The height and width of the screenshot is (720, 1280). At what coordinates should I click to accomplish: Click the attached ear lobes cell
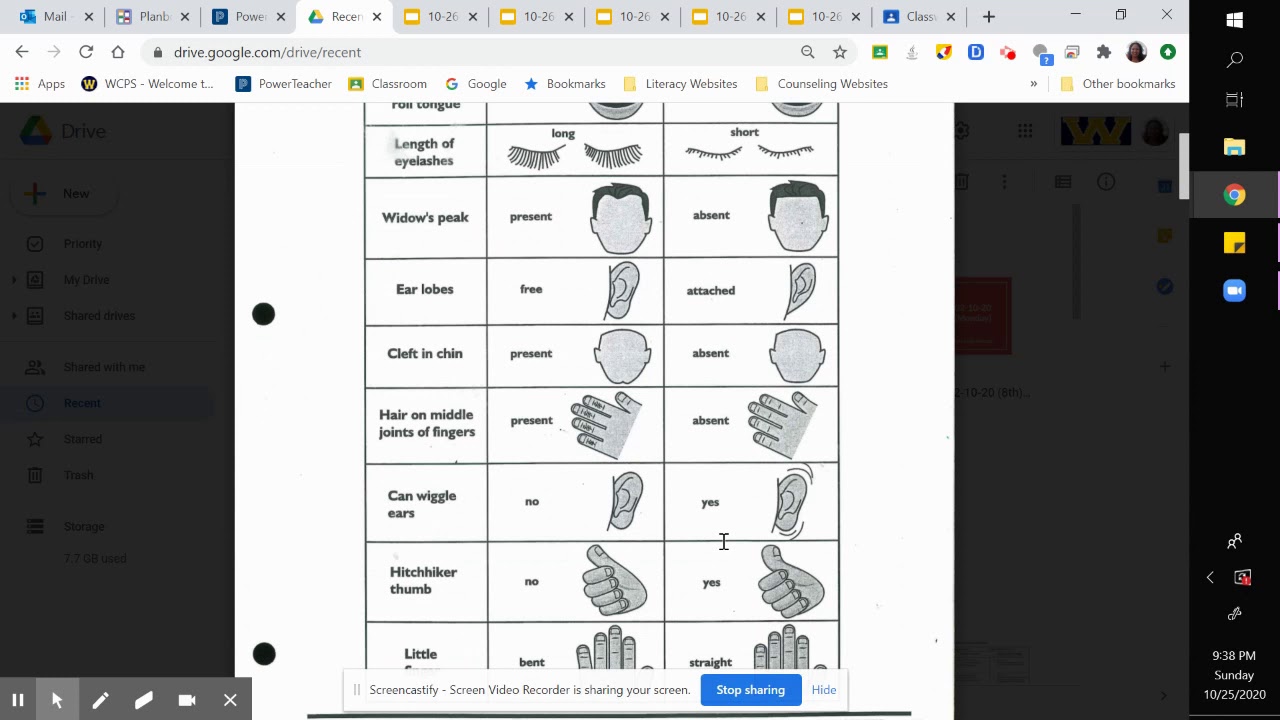(x=751, y=290)
